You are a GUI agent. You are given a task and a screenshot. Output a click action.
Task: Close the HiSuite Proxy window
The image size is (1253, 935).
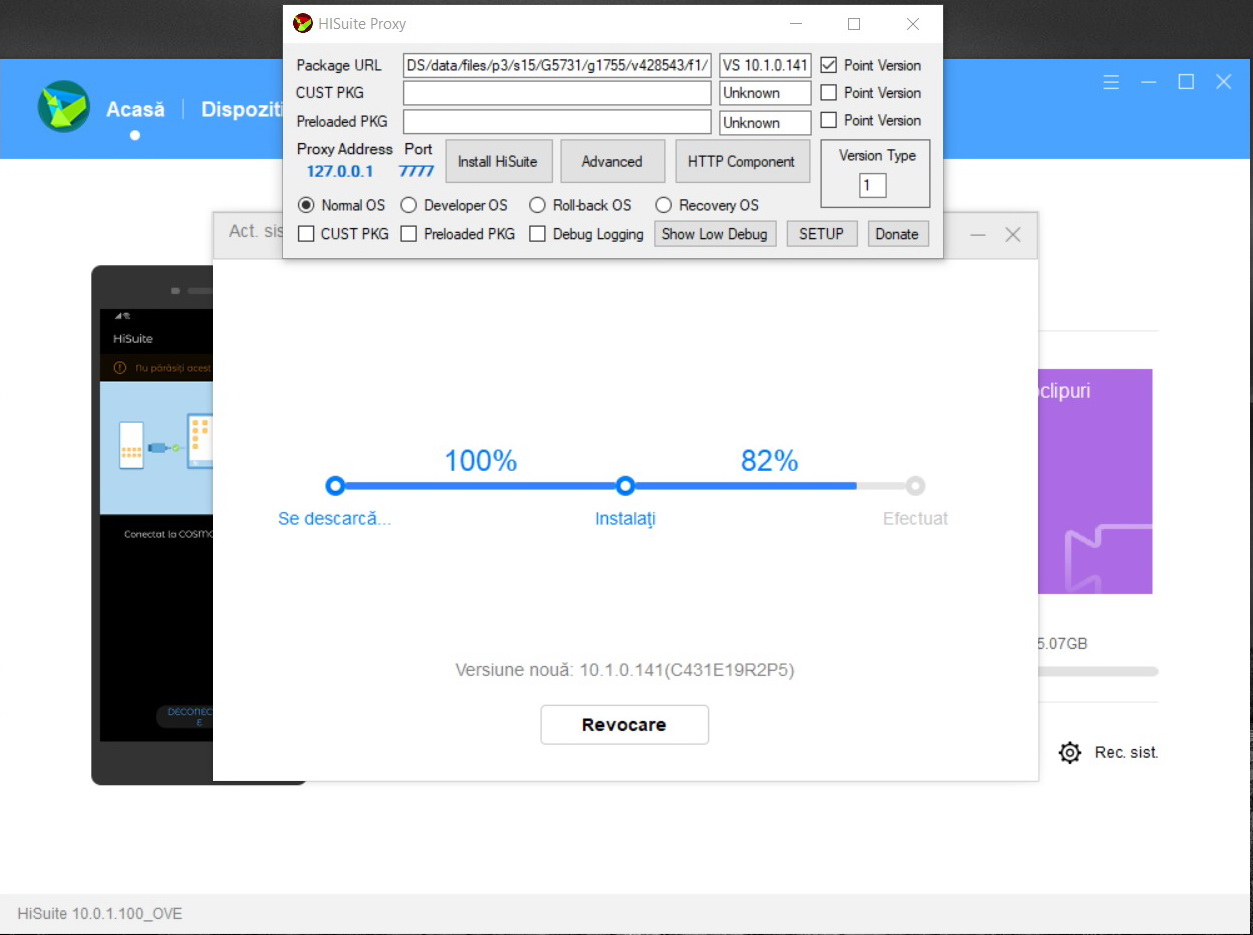(x=913, y=23)
